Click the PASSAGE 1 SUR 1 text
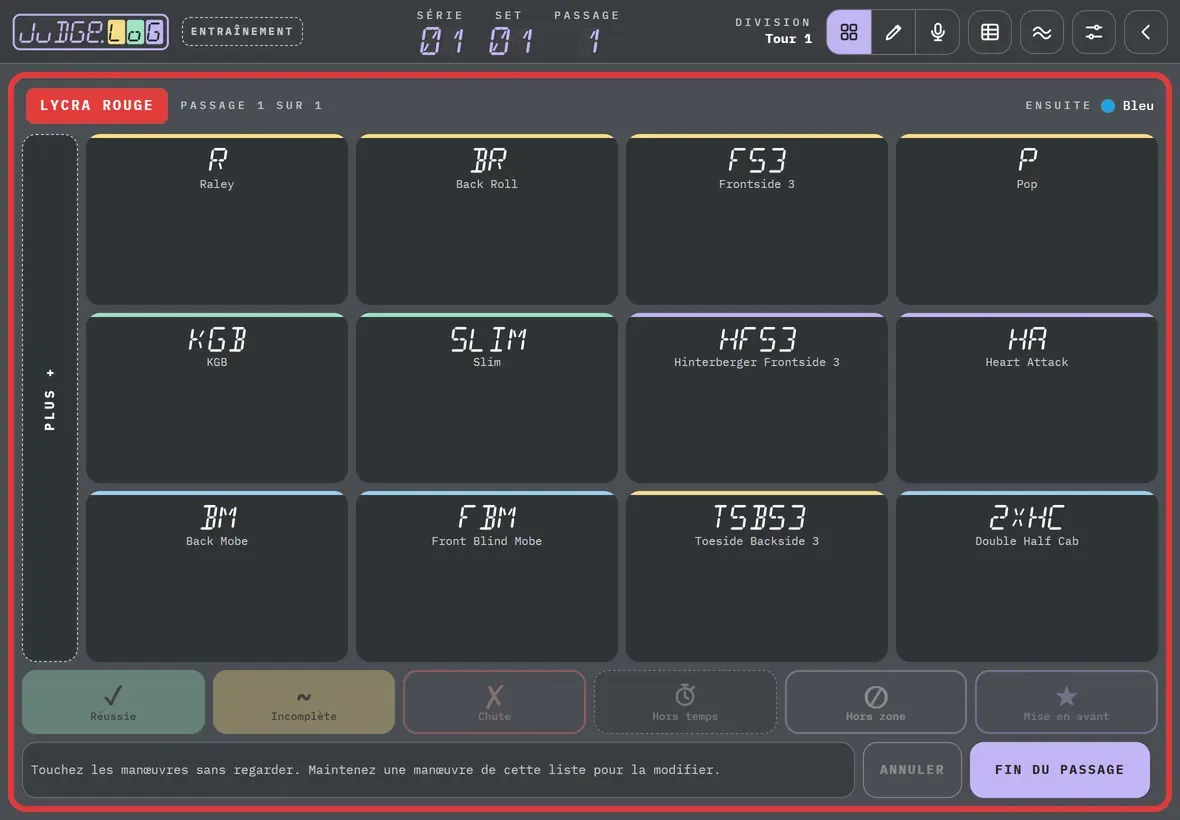 coord(251,105)
